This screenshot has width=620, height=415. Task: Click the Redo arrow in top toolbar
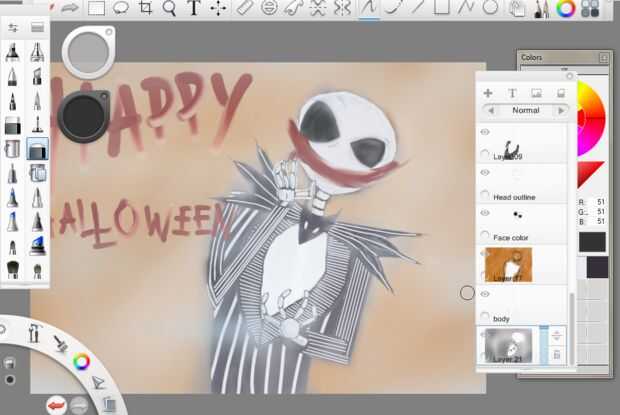pyautogui.click(x=70, y=7)
